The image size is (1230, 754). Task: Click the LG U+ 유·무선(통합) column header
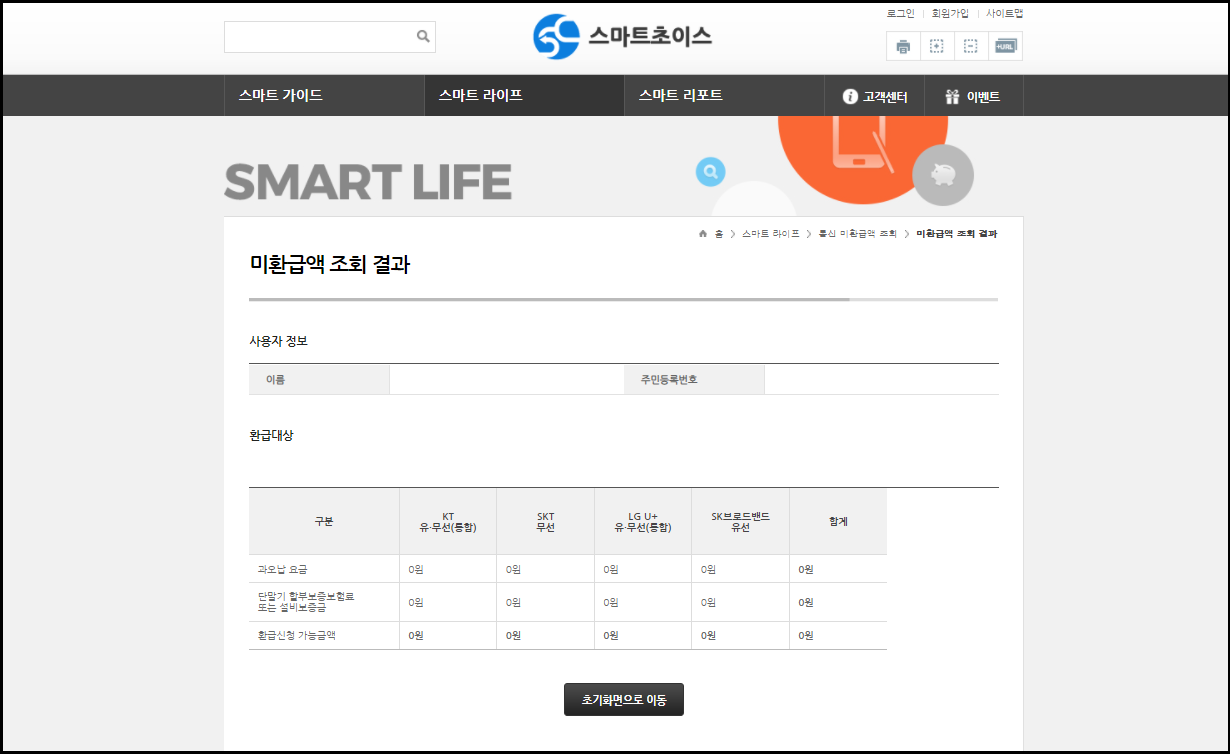[643, 521]
